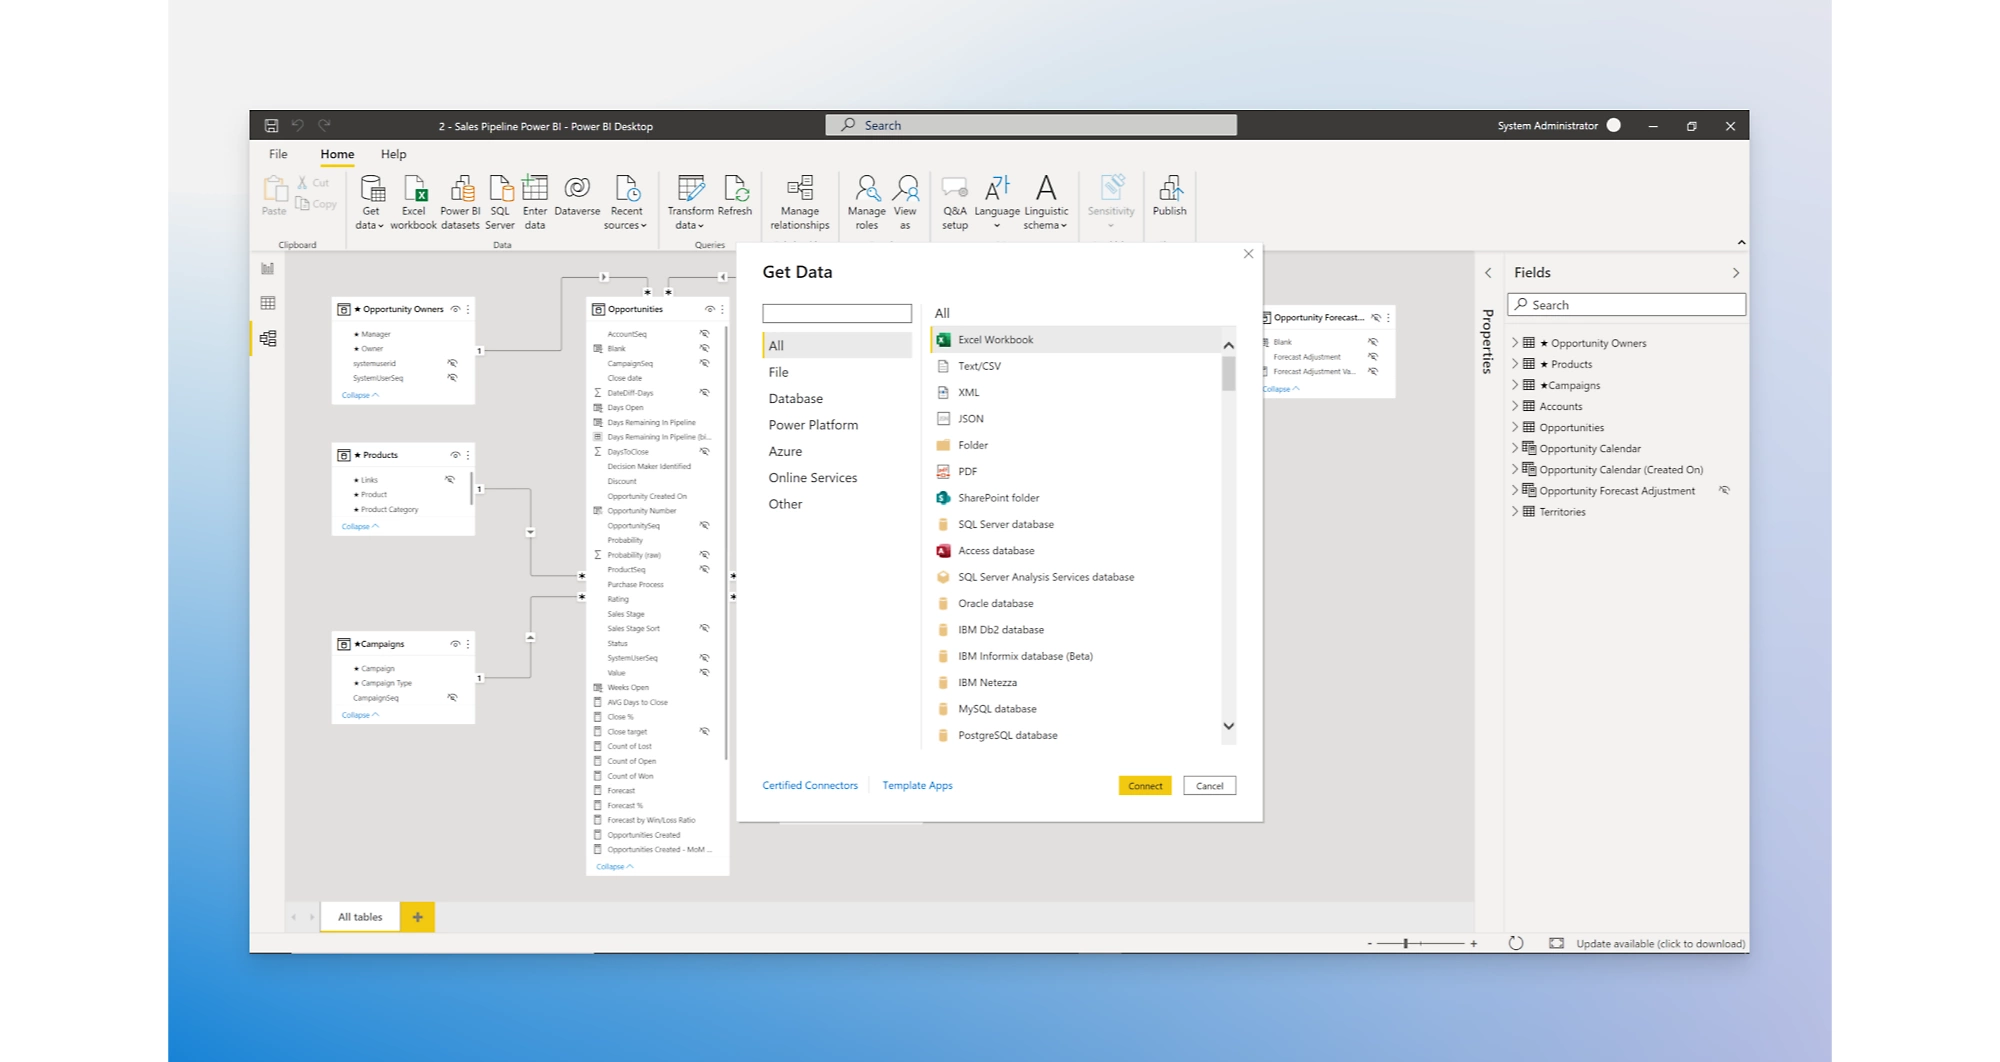
Task: Click the Manage roles icon
Action: pos(866,202)
